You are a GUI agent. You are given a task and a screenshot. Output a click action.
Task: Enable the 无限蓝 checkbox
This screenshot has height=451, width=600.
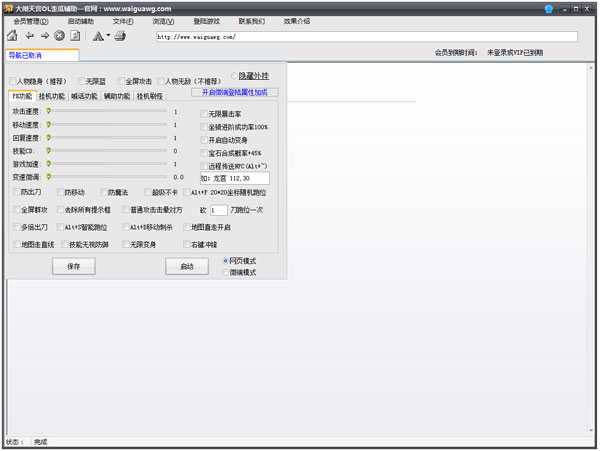(x=79, y=81)
